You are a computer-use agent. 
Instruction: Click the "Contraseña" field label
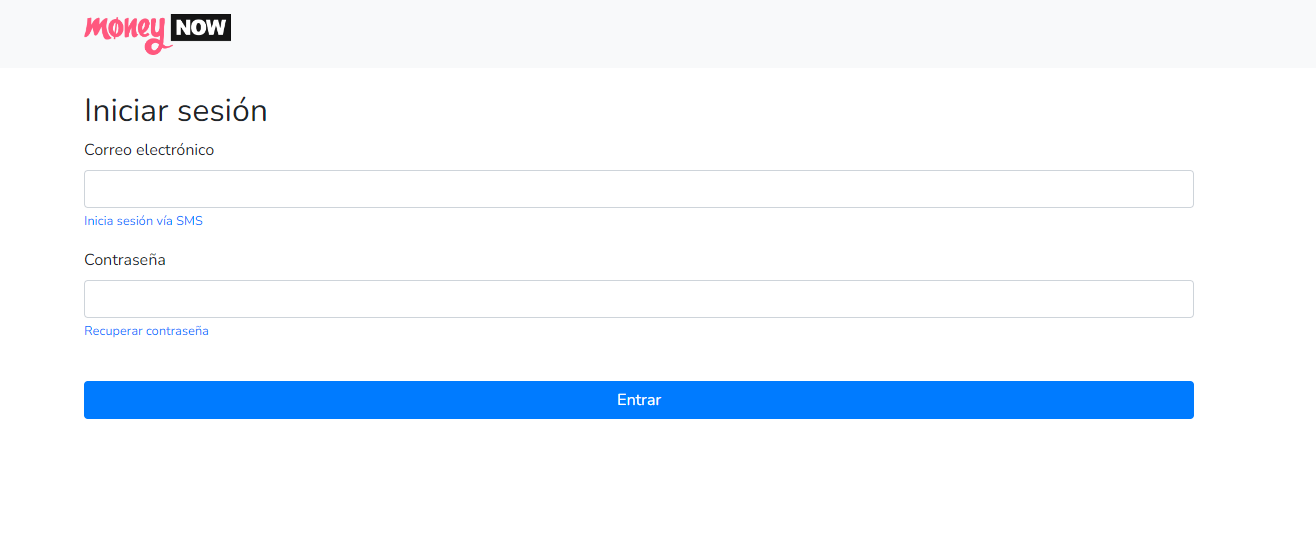pyautogui.click(x=125, y=260)
